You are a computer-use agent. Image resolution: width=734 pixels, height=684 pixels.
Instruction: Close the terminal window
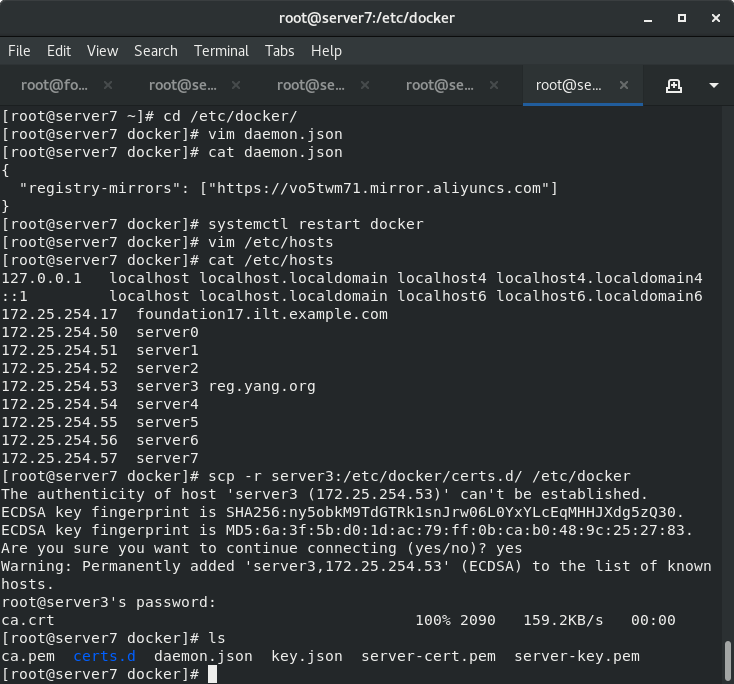coord(716,18)
